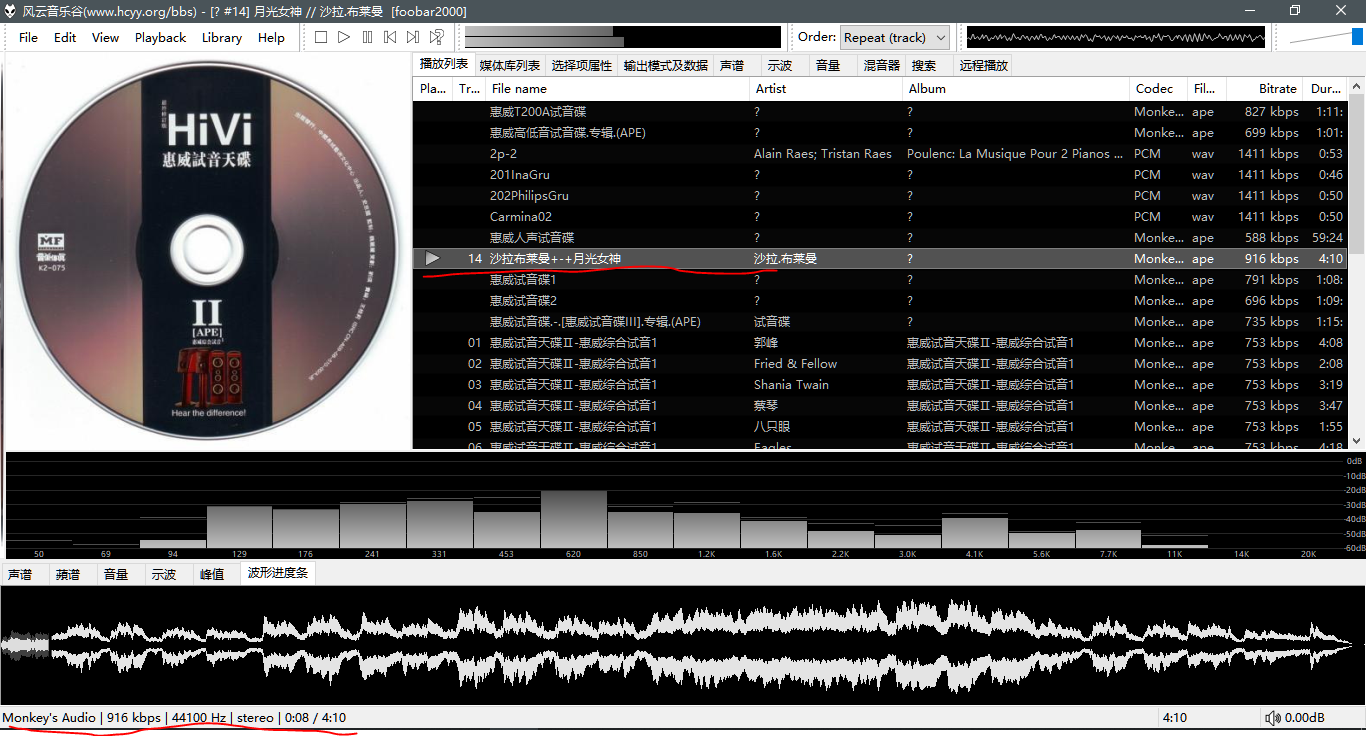Image resolution: width=1366 pixels, height=736 pixels.
Task: Pause the current track
Action: pyautogui.click(x=367, y=37)
